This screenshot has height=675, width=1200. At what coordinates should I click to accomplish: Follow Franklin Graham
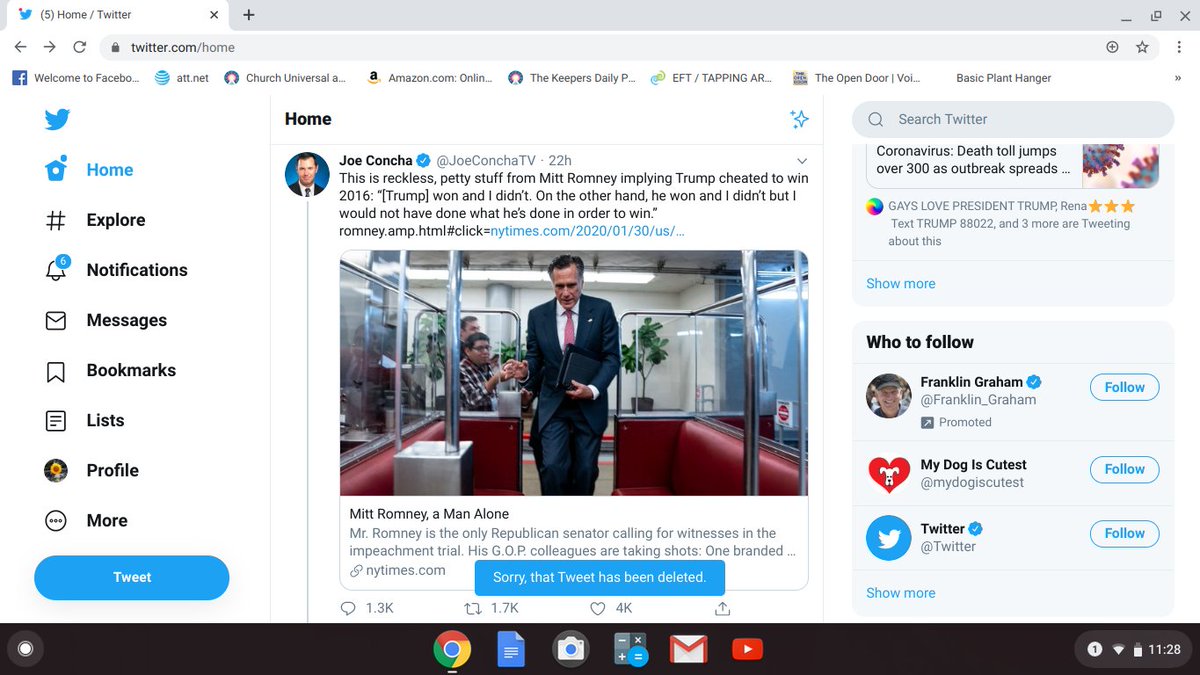point(1124,387)
